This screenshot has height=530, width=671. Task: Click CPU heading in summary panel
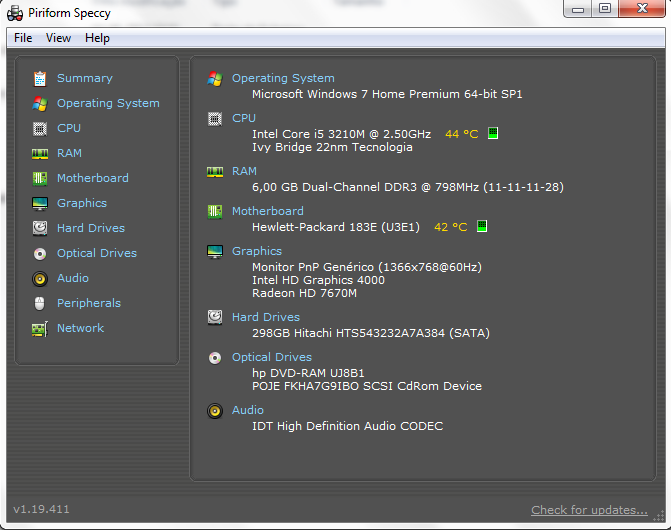coord(244,118)
